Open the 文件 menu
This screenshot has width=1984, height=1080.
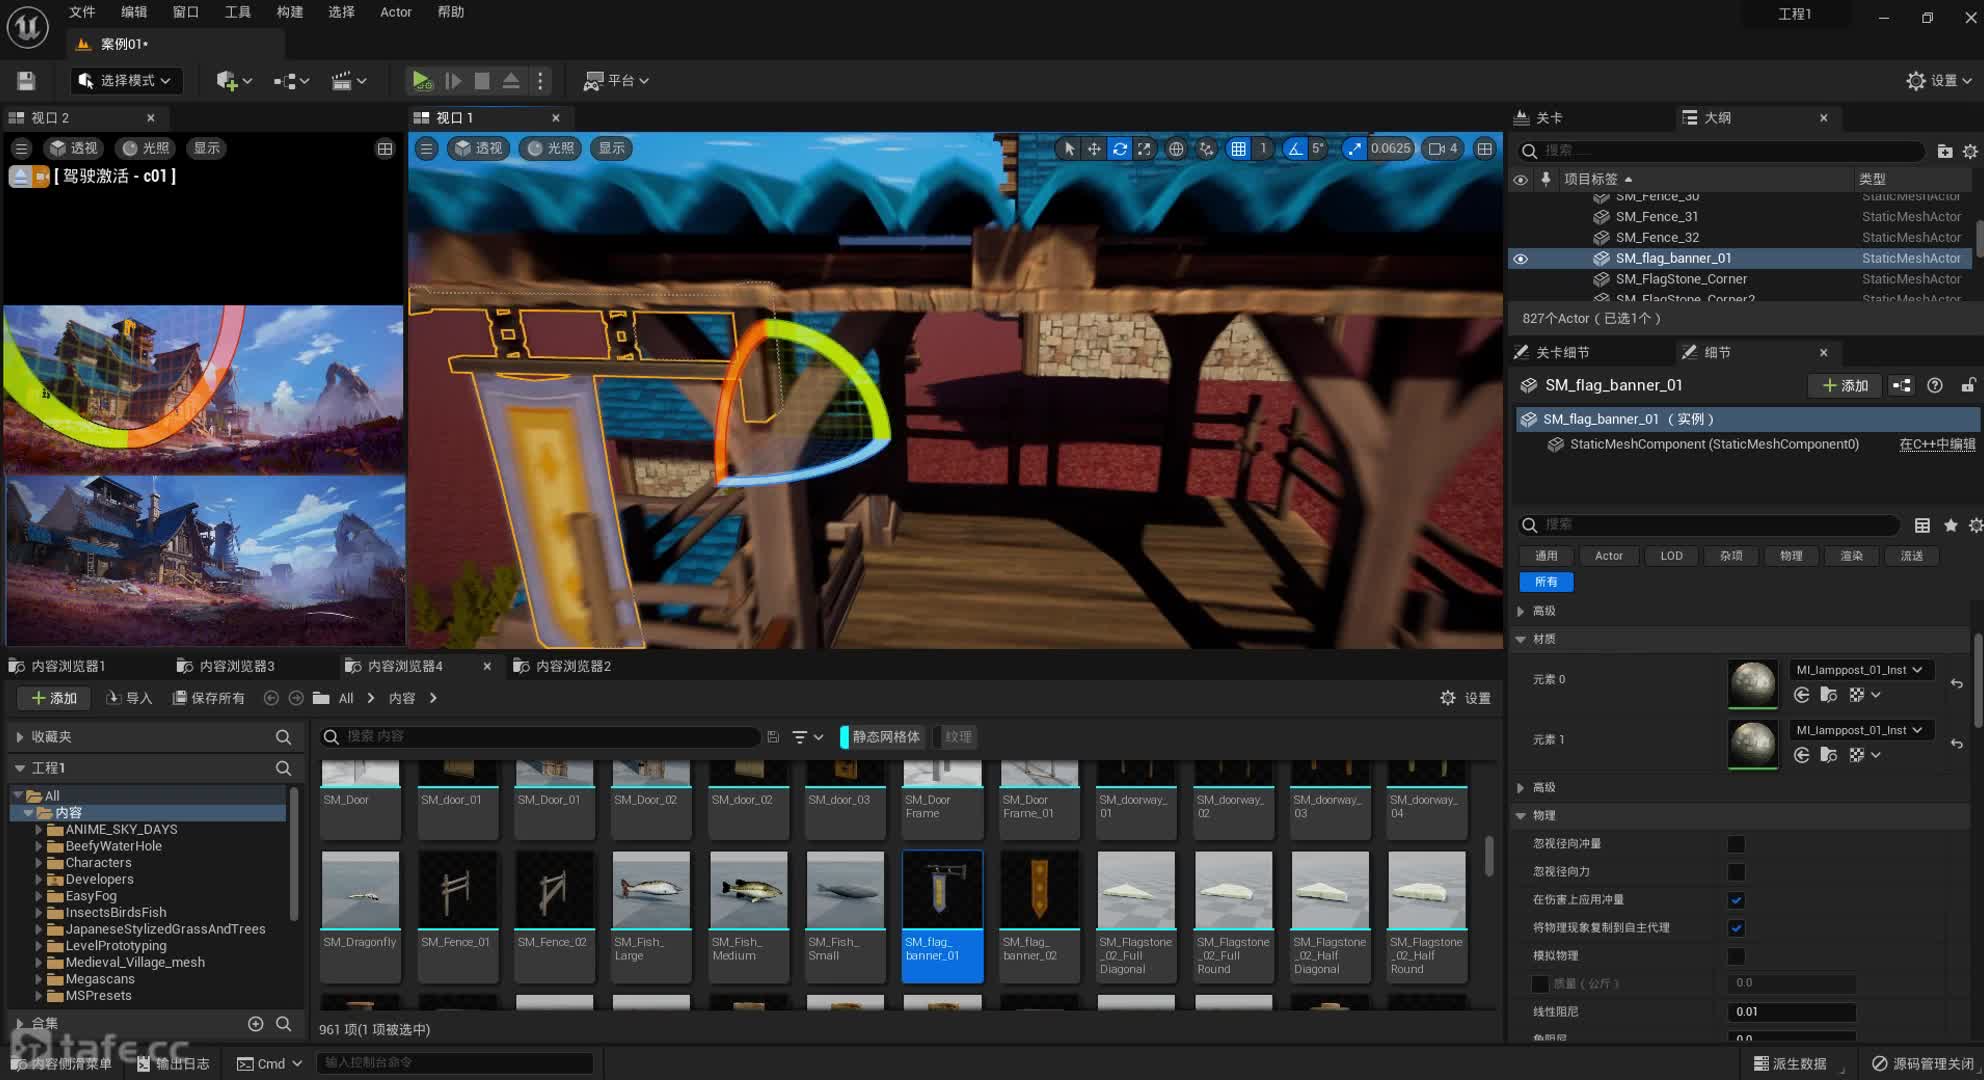pos(82,12)
